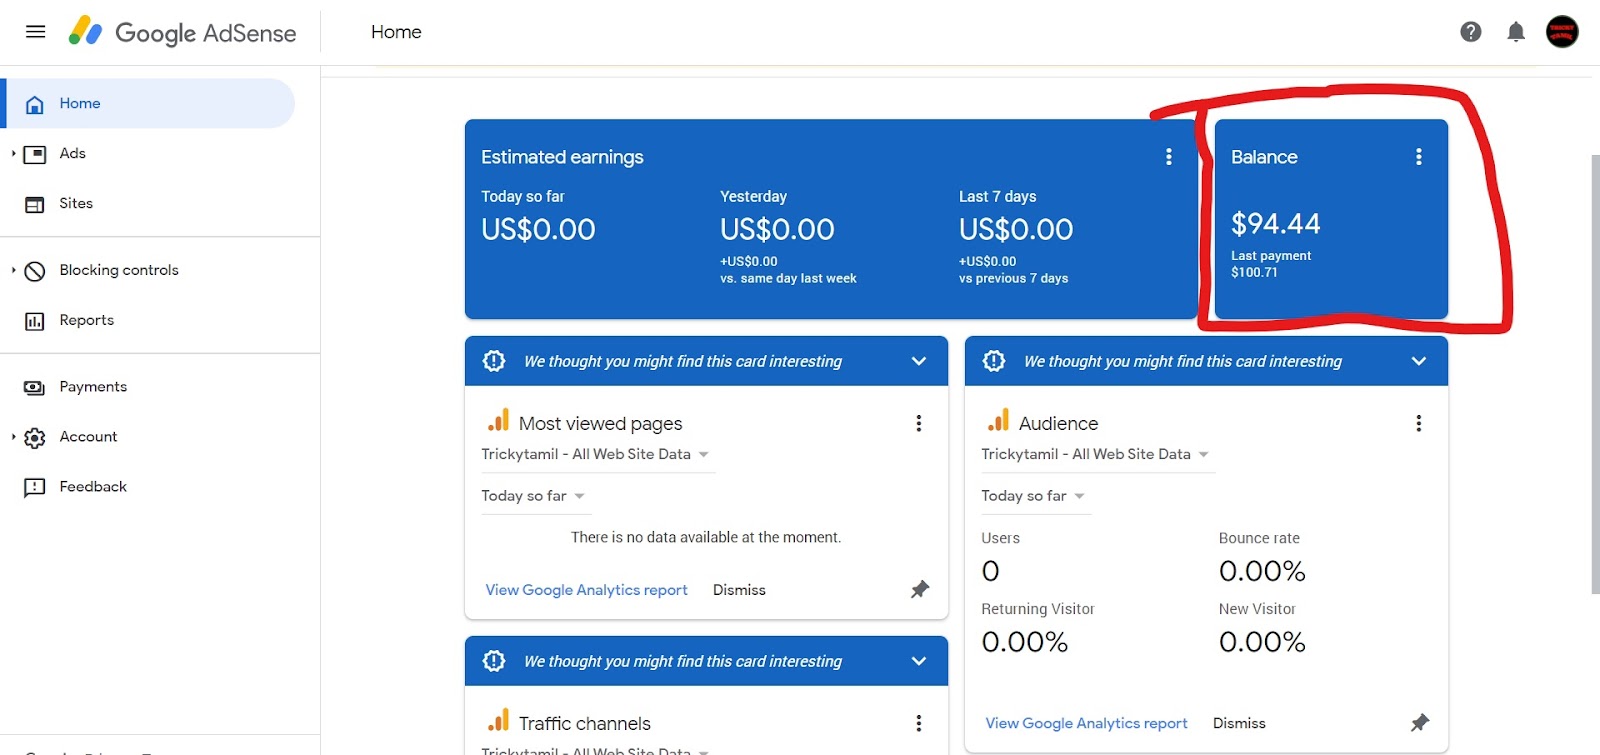Pin the Most viewed pages card
1600x755 pixels.
coord(920,590)
